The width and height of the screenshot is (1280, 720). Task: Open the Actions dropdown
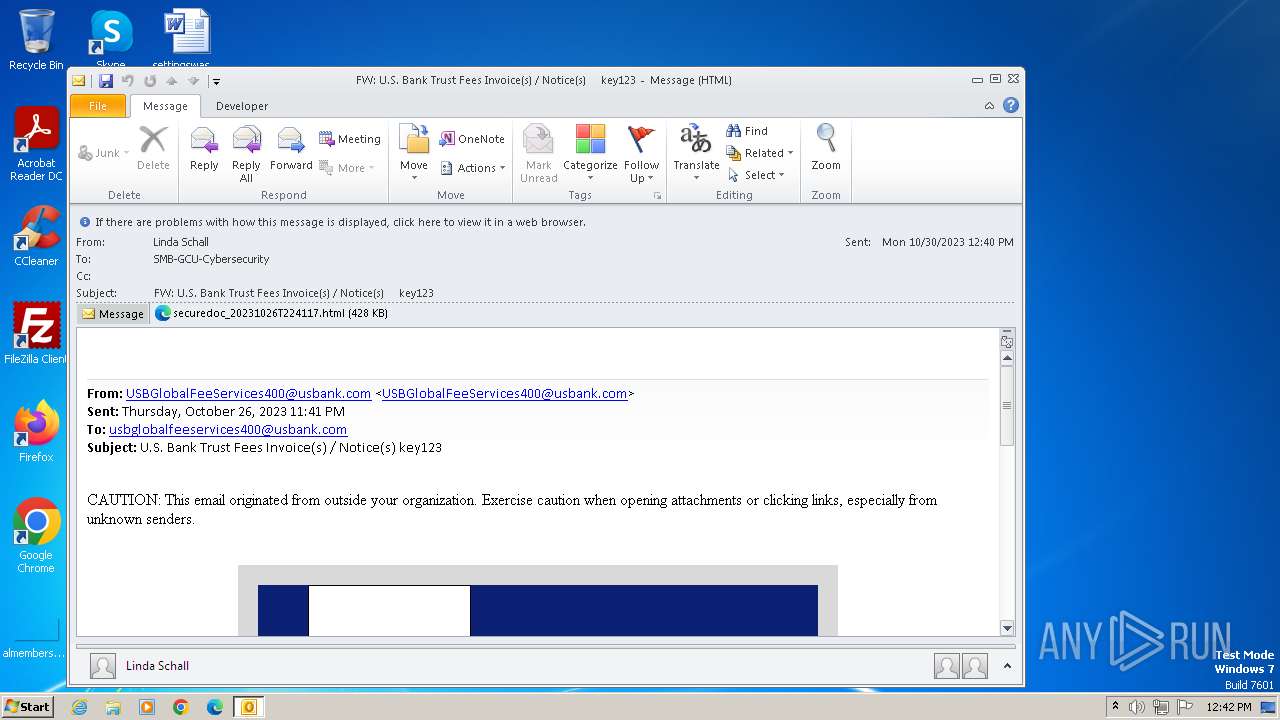[x=472, y=168]
